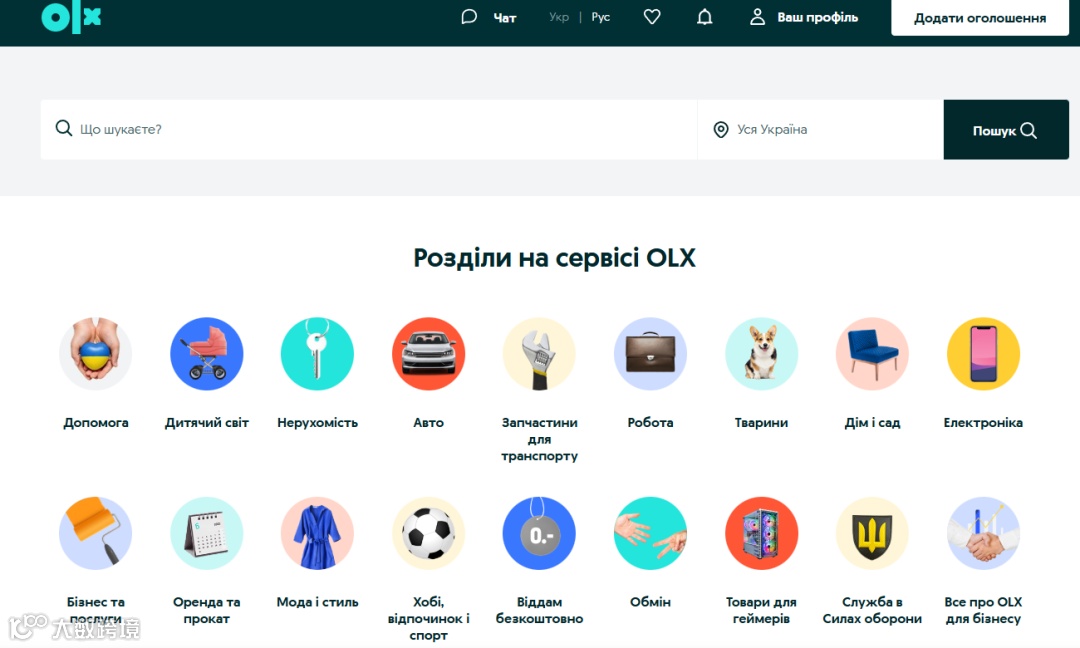Click the Робота label
The width and height of the screenshot is (1080, 648).
pos(650,423)
